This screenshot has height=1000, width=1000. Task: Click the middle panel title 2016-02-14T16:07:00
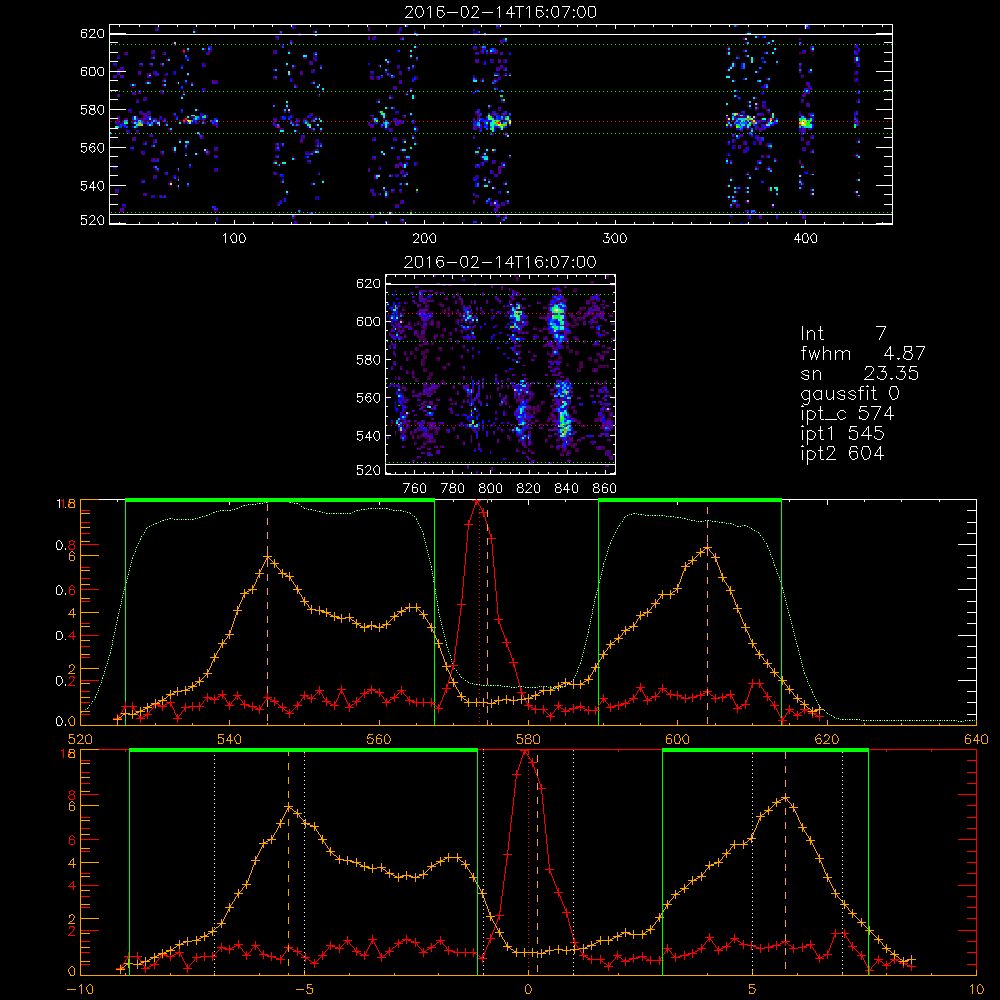point(501,262)
